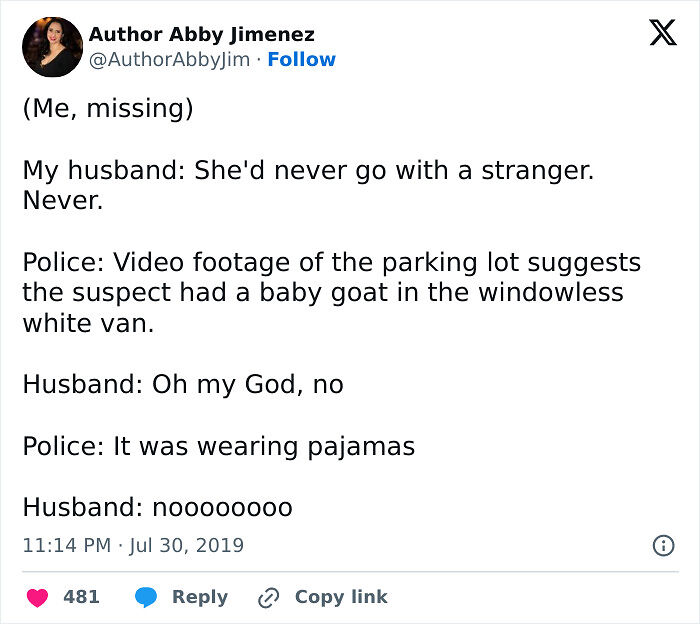Click the Author Abby Jimenez name

(201, 34)
